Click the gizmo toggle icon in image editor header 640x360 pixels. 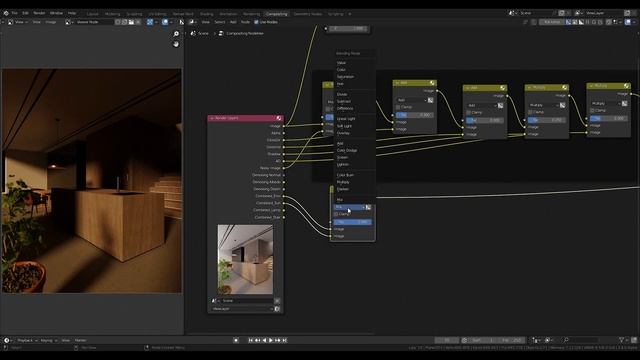(x=150, y=22)
